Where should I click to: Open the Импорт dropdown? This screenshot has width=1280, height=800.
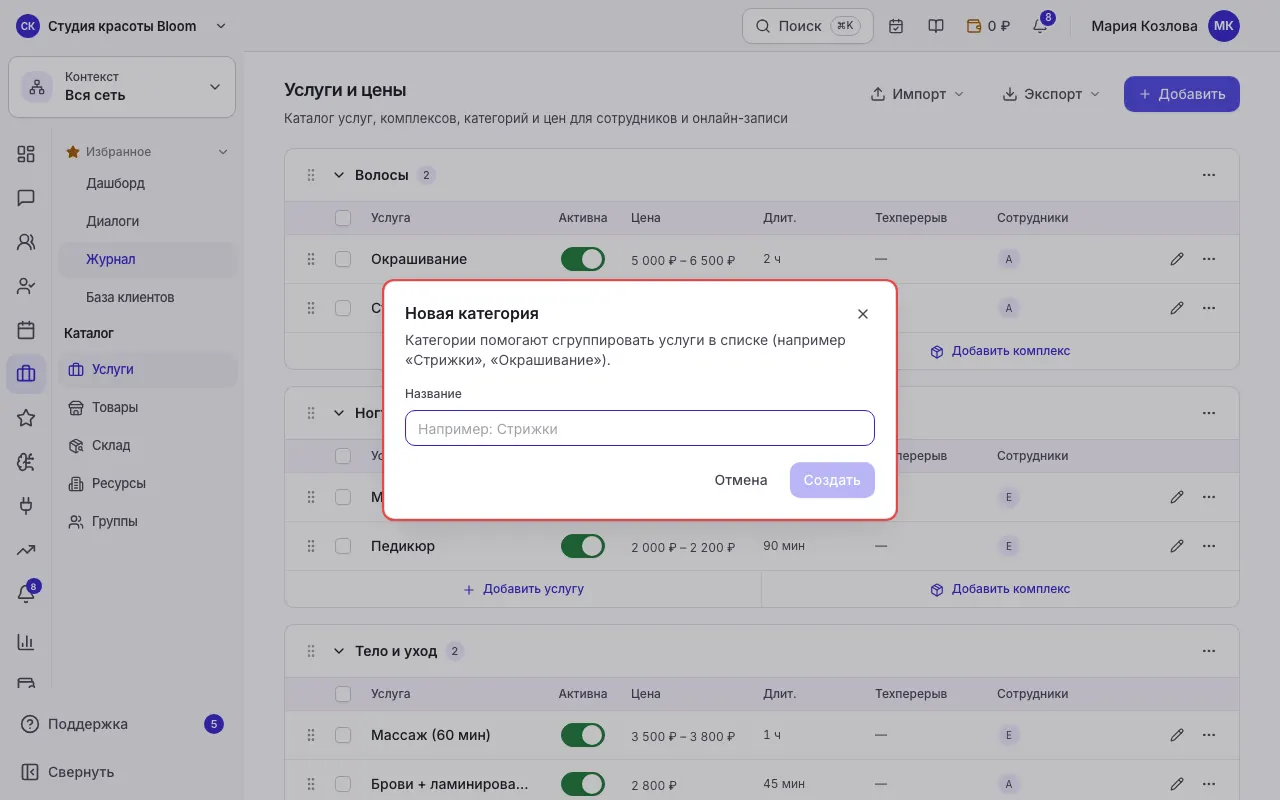coord(917,94)
